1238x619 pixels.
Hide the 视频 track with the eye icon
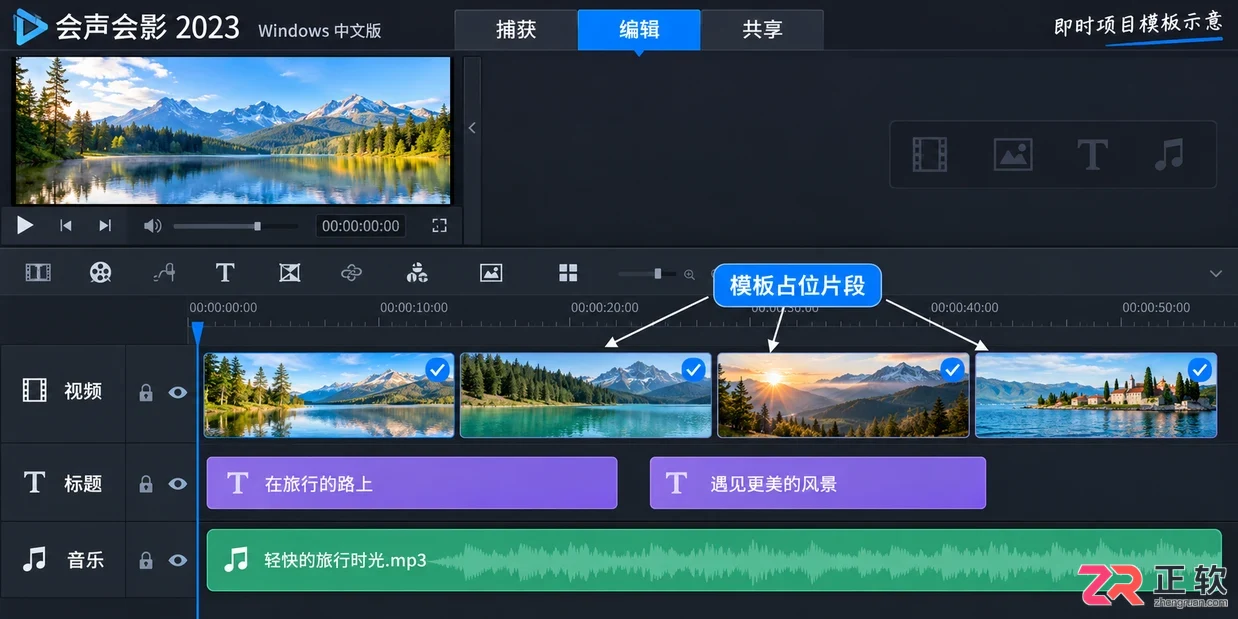point(178,393)
